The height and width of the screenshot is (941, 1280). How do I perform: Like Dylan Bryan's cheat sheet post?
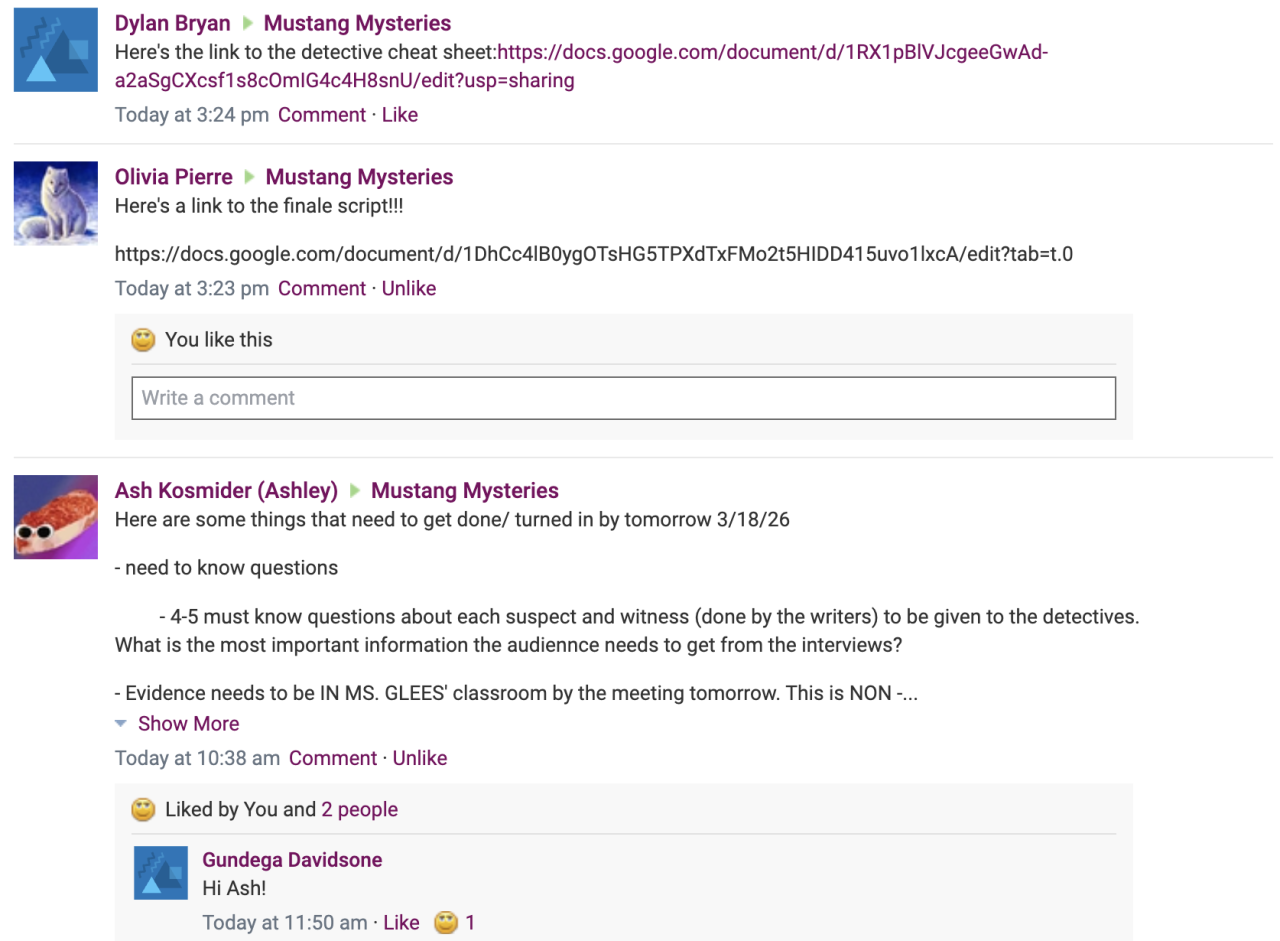pos(400,115)
